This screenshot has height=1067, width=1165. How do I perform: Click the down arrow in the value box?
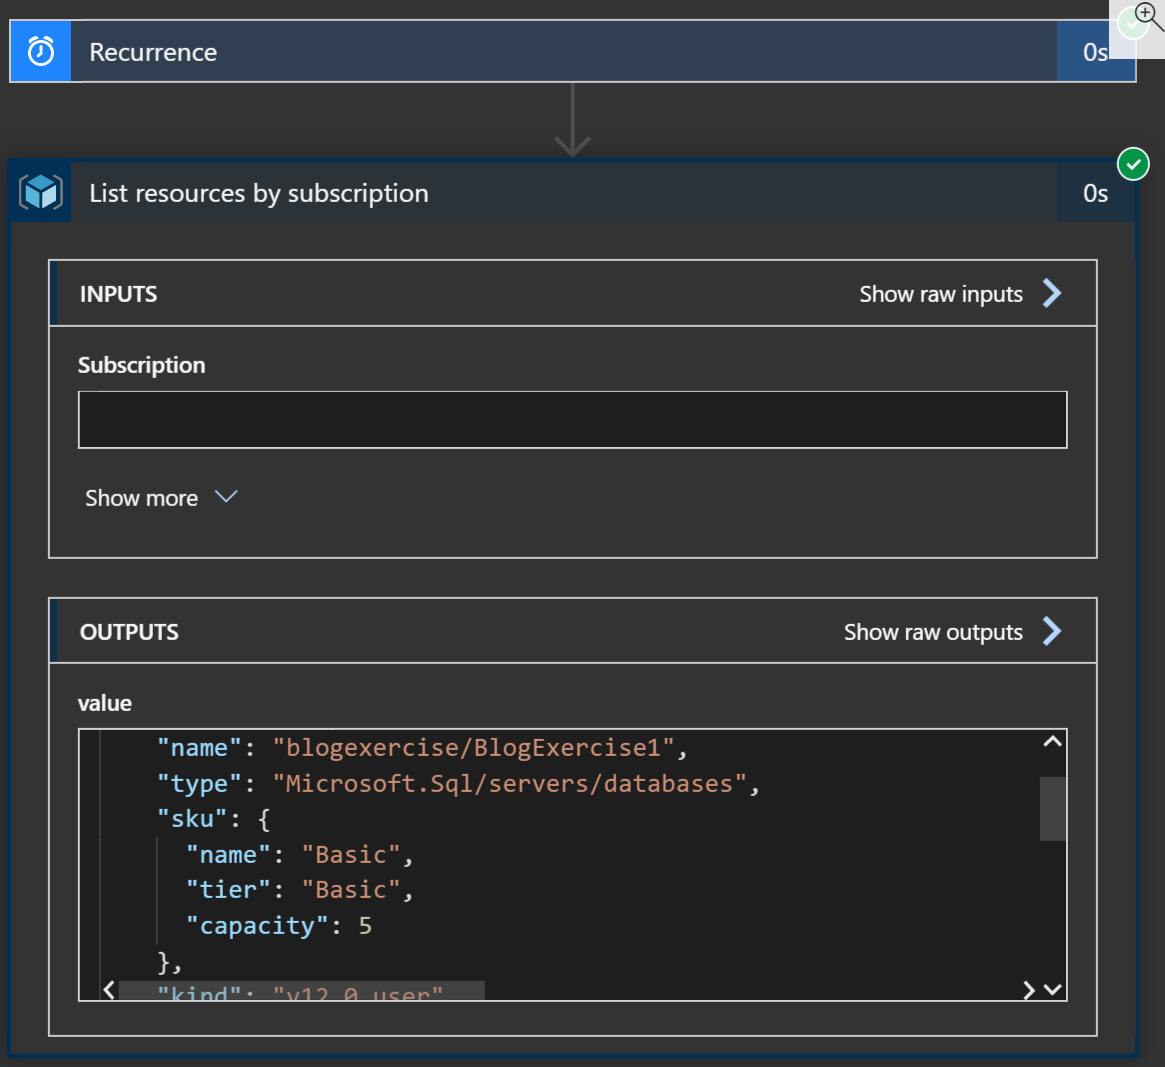click(1052, 990)
